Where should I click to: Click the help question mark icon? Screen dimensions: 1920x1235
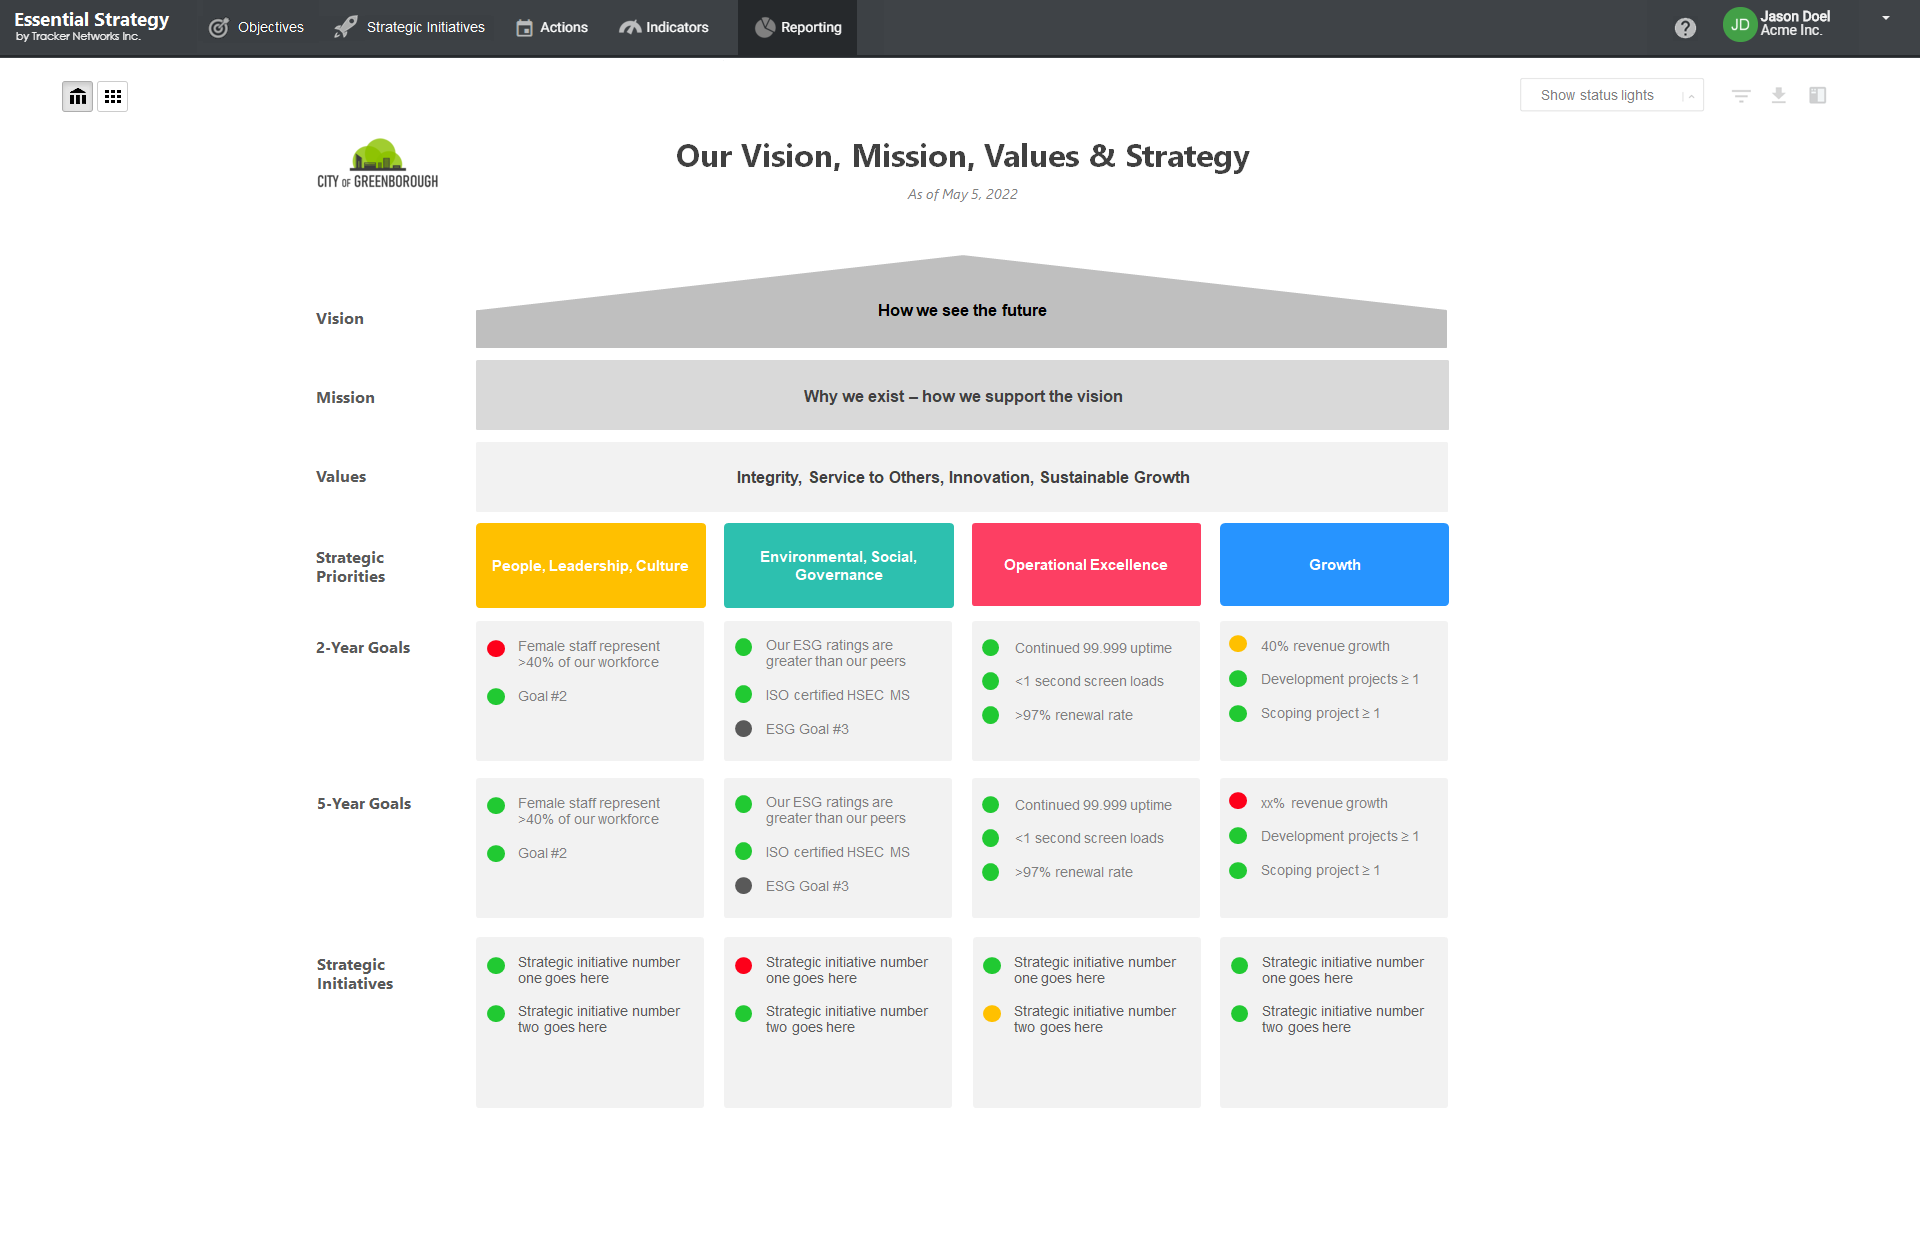click(x=1685, y=27)
